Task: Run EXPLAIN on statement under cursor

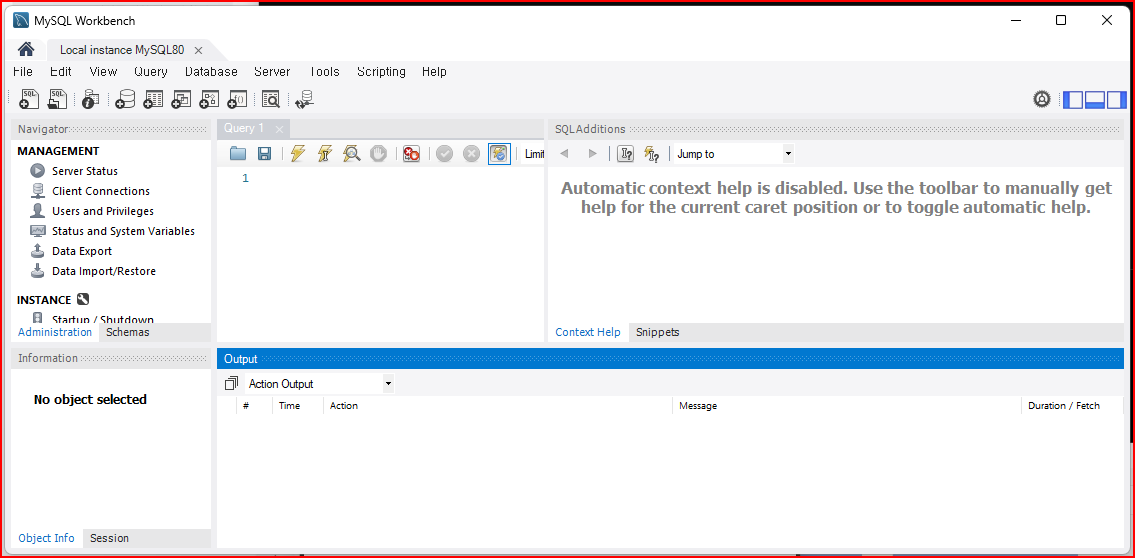Action: 352,153
